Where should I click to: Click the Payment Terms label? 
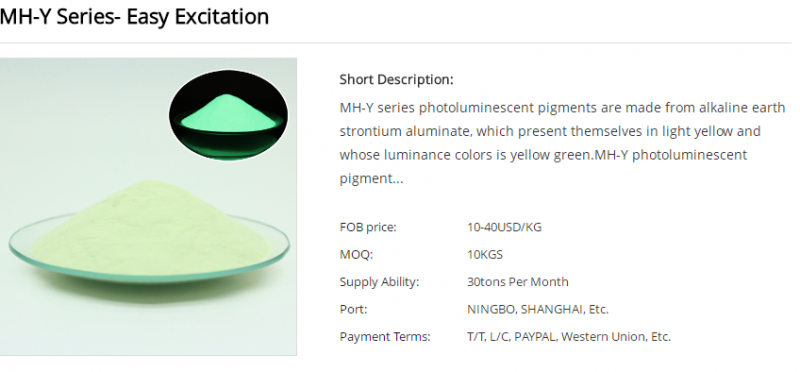click(x=385, y=337)
